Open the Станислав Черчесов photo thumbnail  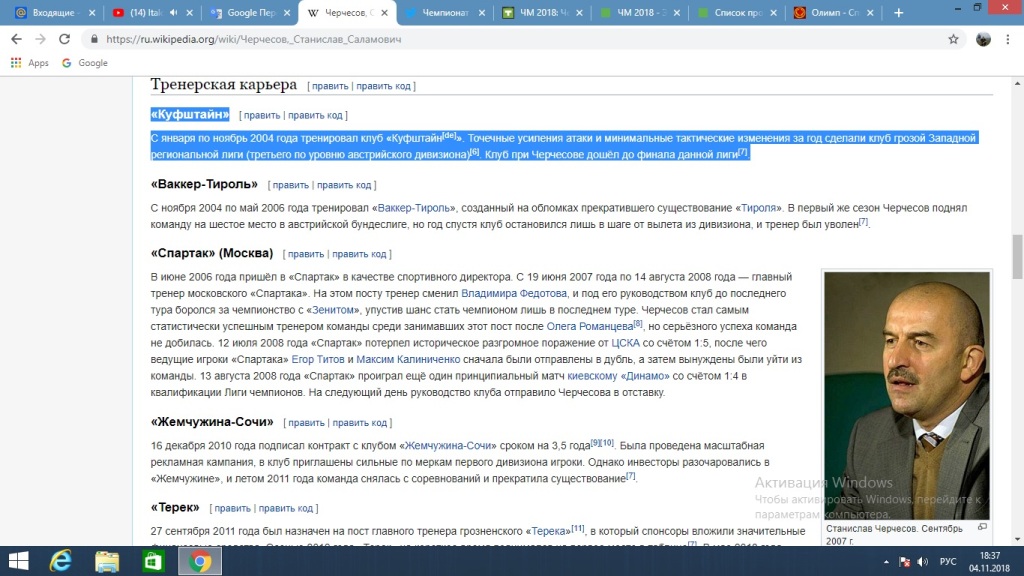(x=906, y=396)
